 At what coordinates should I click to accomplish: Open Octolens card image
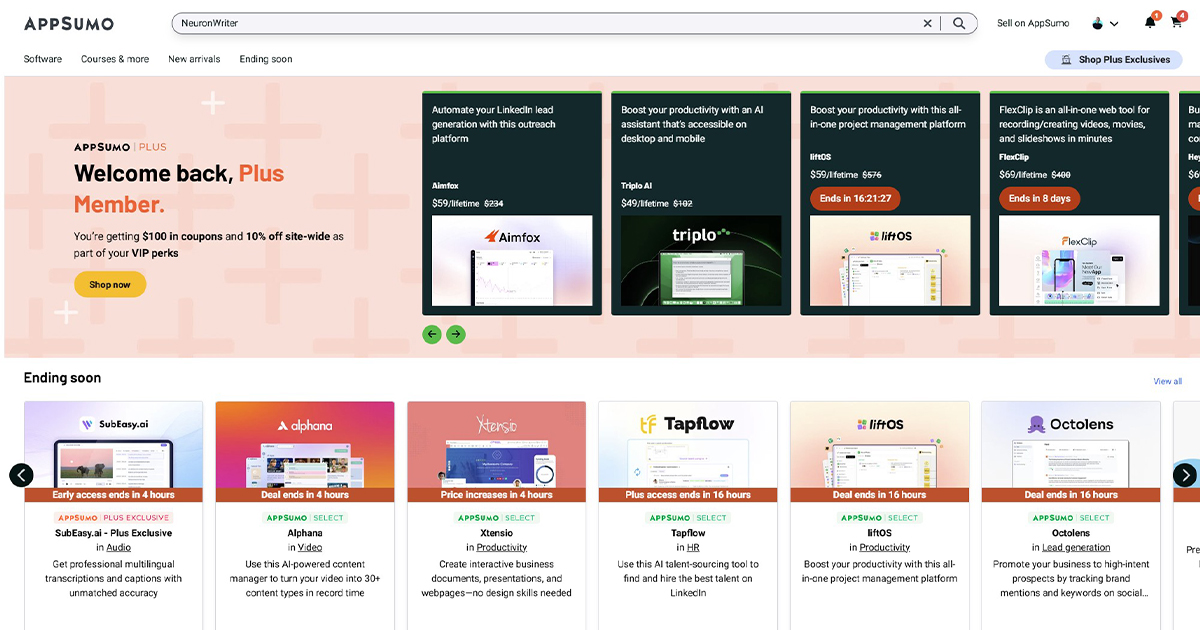point(1071,445)
